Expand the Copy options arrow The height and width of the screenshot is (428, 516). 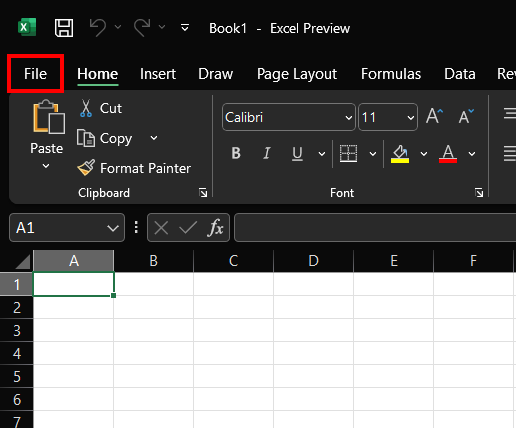pyautogui.click(x=154, y=138)
